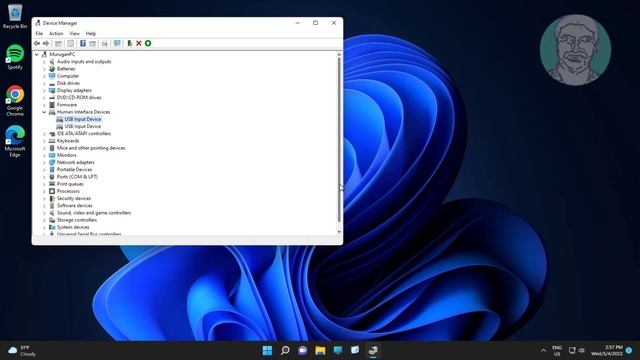
Task: Click the green circle Disable device icon
Action: point(148,43)
